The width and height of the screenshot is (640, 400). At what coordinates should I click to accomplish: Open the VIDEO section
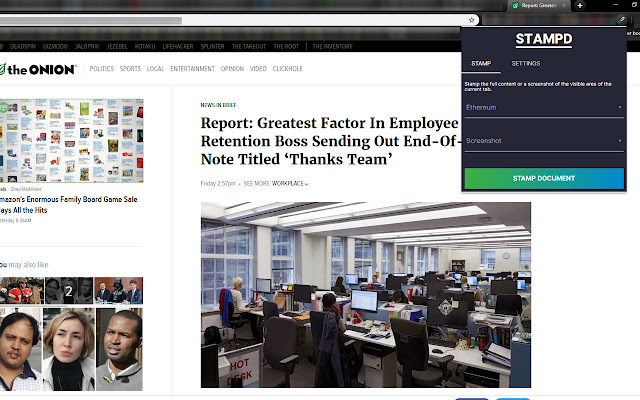(258, 69)
